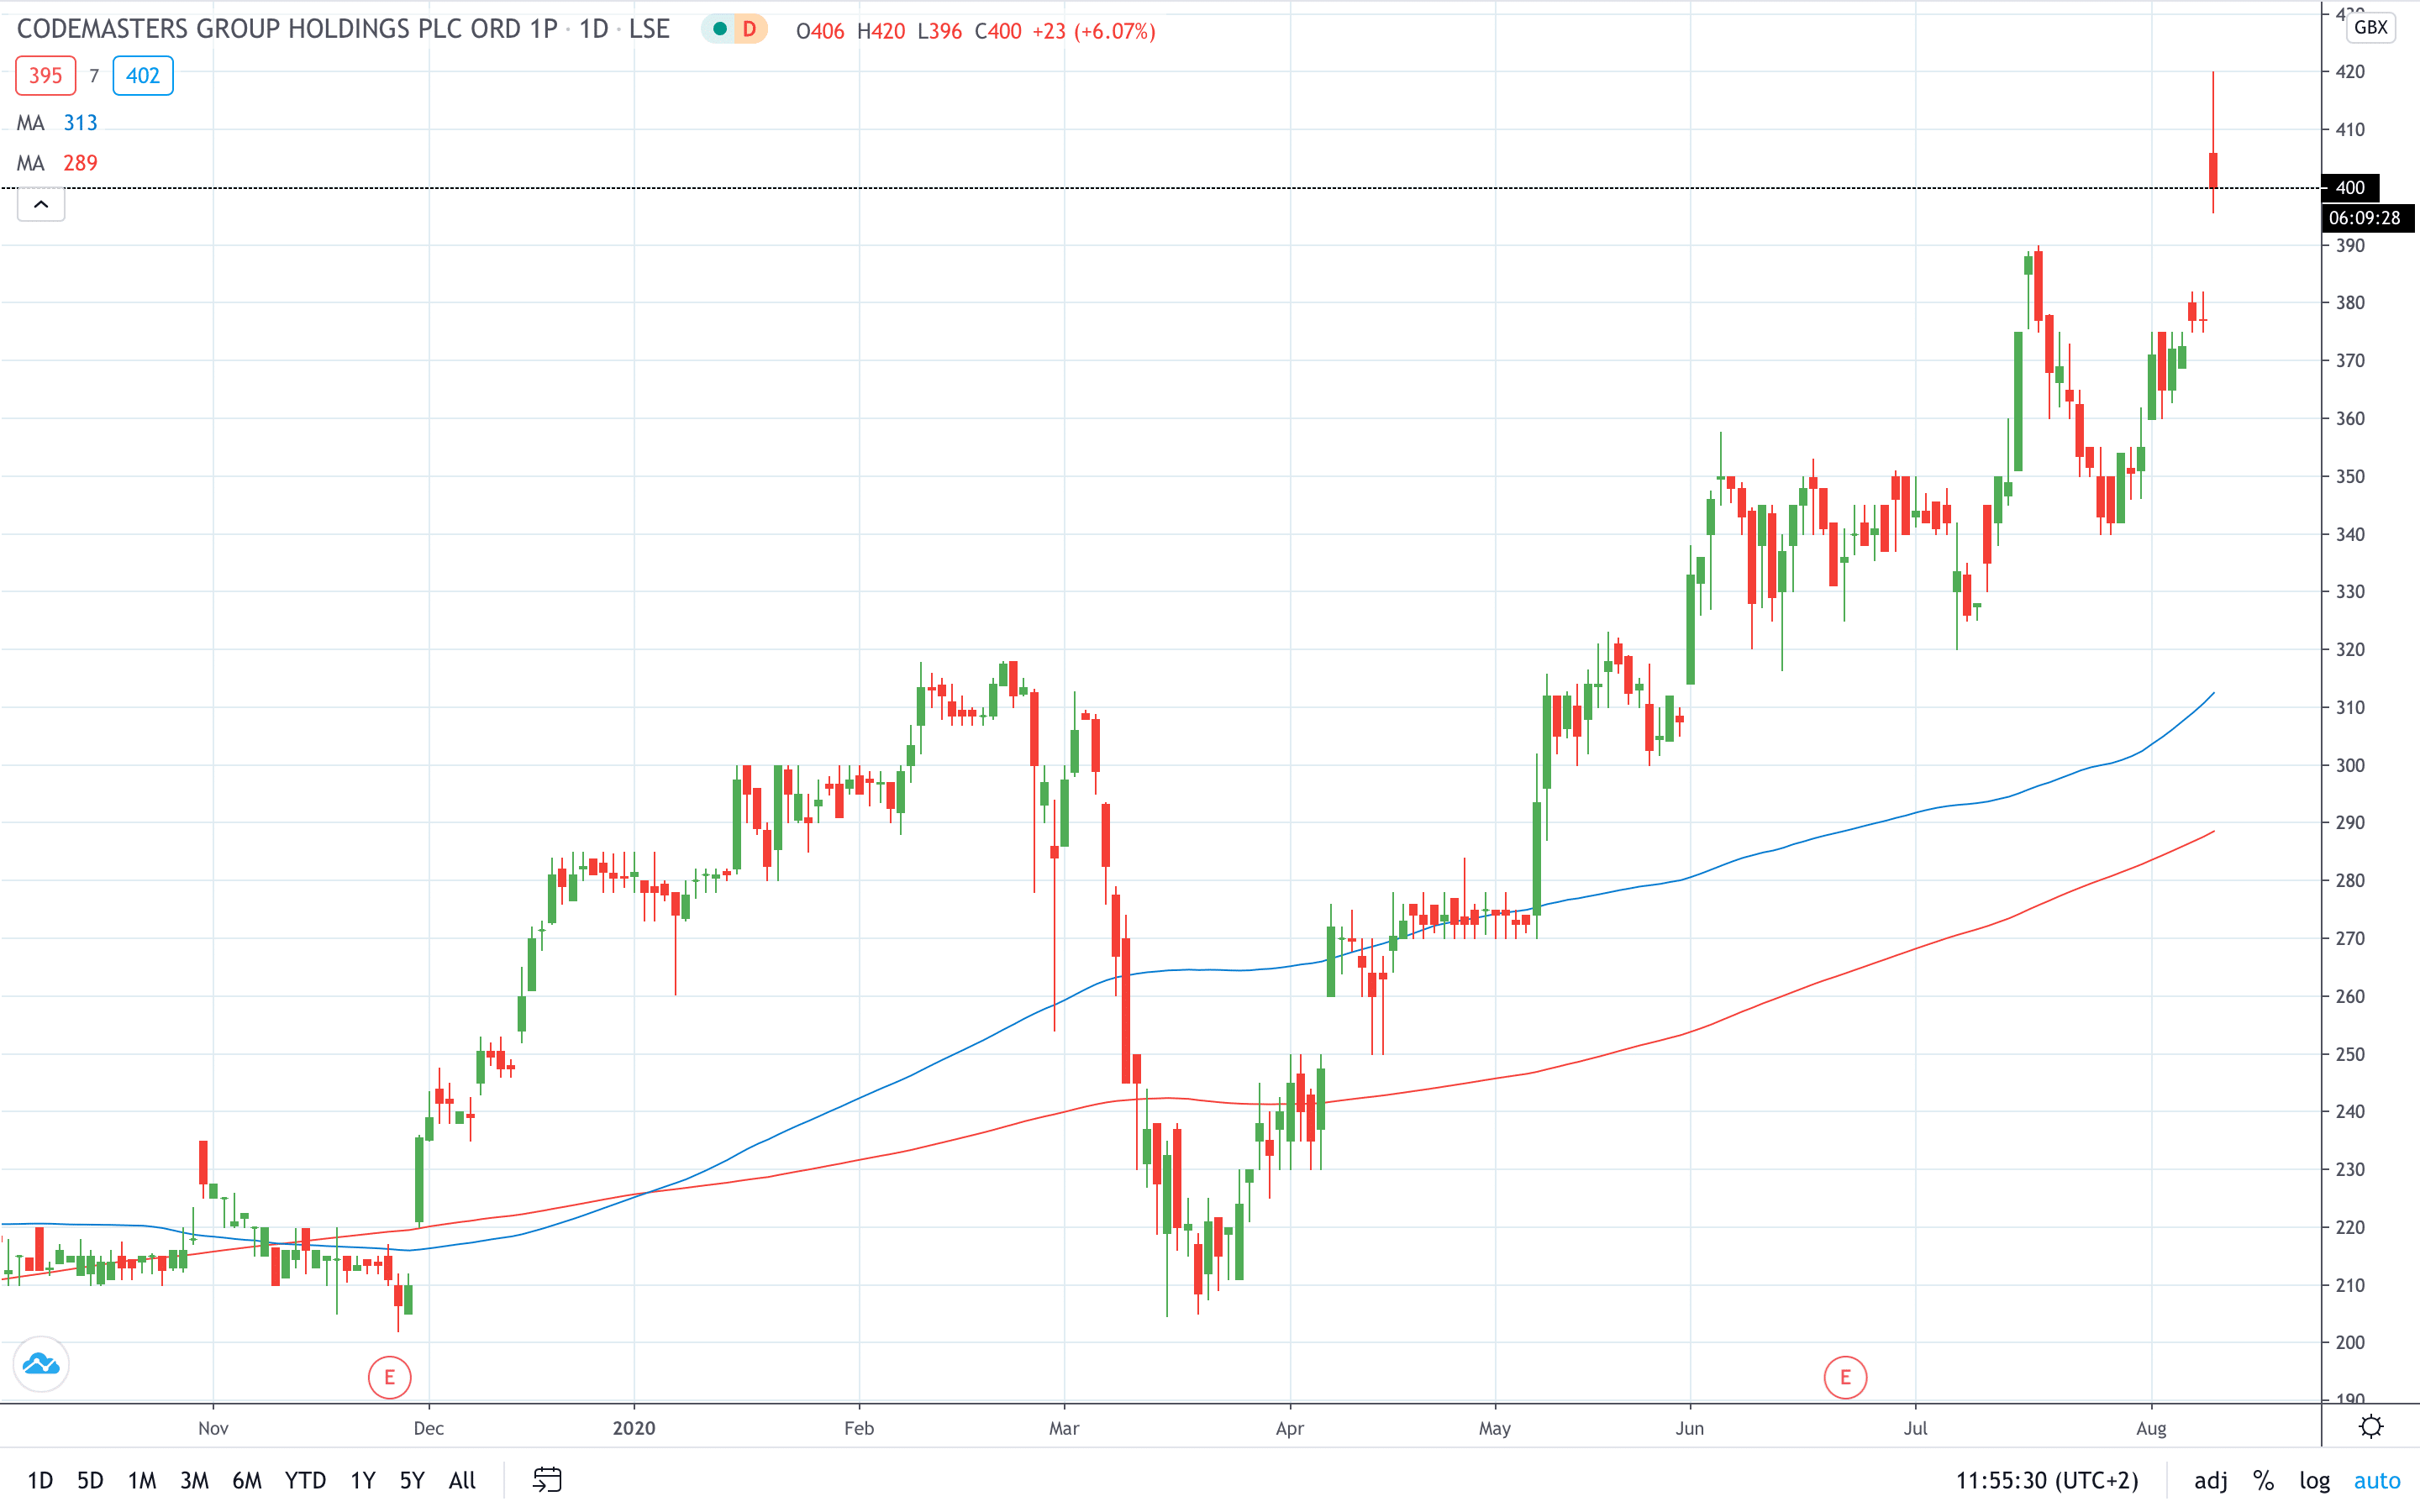The width and height of the screenshot is (2420, 1512).
Task: Click the earnings marker in June
Action: 1845,1377
